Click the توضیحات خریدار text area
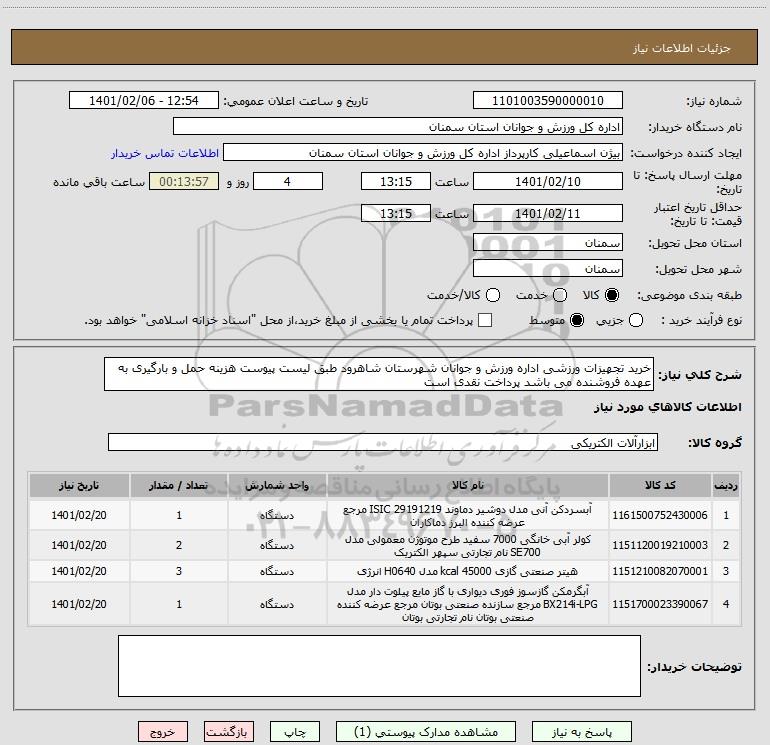Viewport: 770px width, 745px height. tap(379, 666)
